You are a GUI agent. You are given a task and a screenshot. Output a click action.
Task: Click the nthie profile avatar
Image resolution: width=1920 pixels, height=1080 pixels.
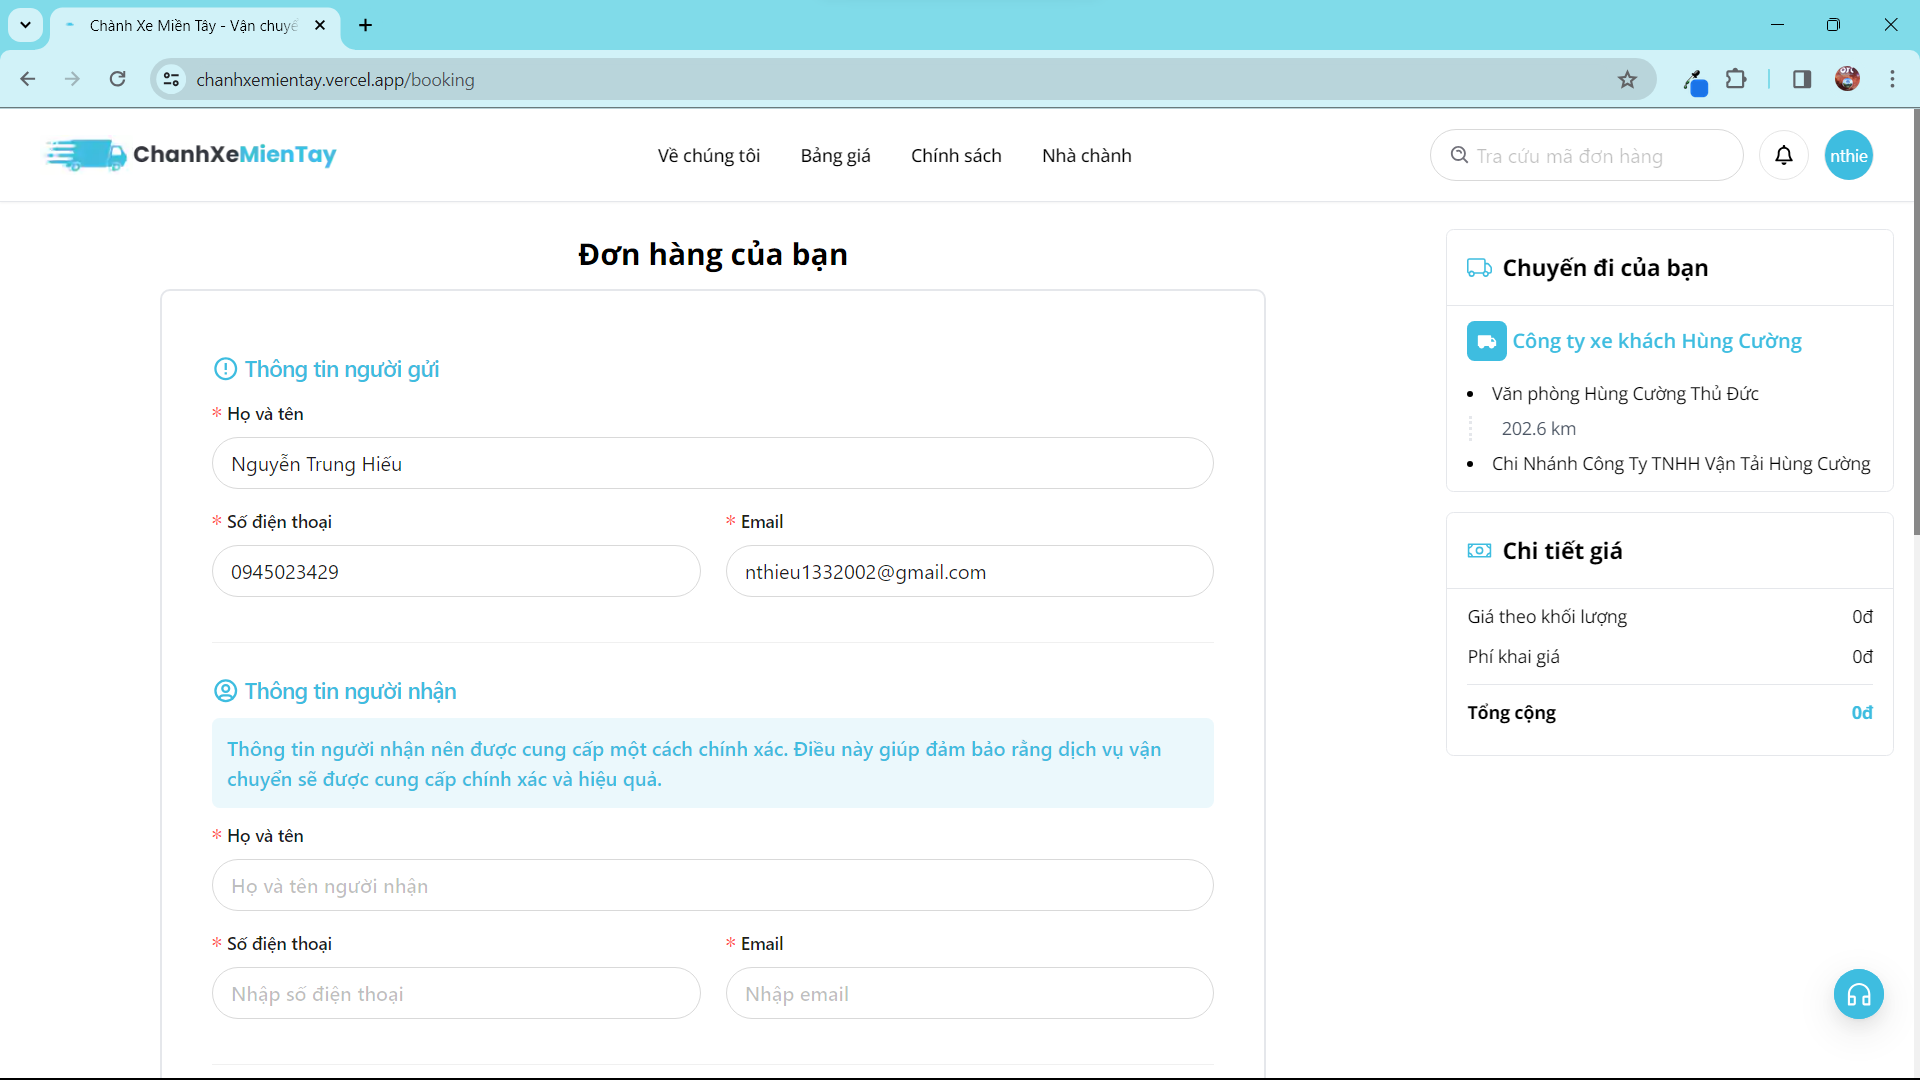pos(1848,155)
